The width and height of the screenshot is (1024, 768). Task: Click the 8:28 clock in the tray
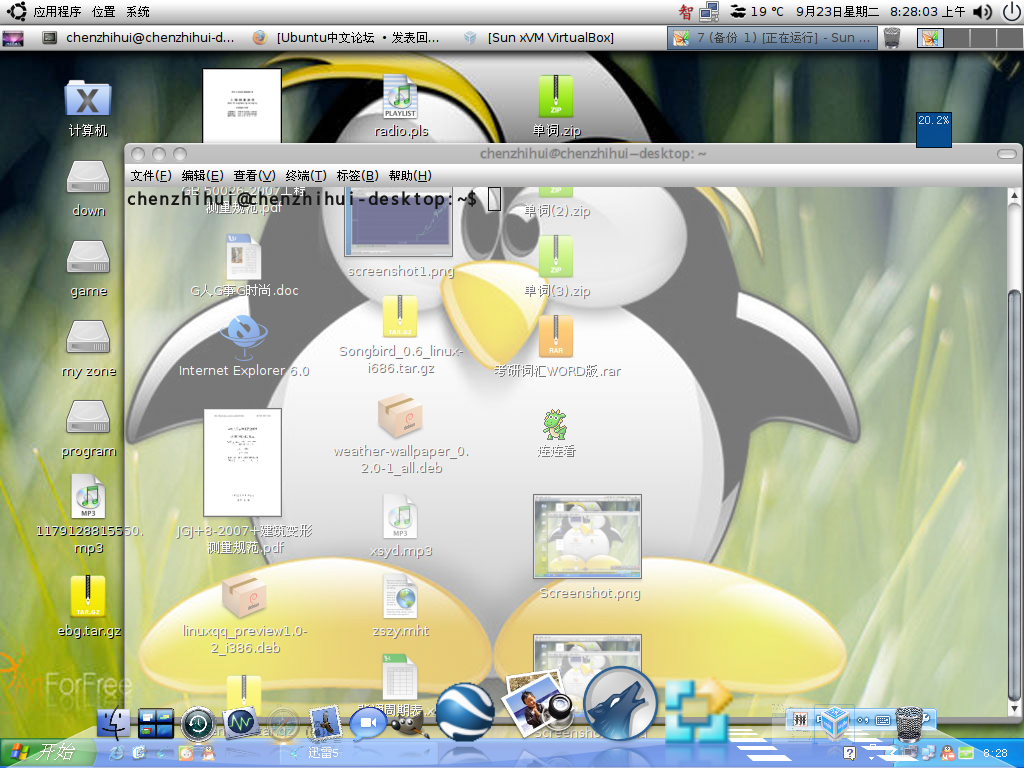tap(995, 753)
